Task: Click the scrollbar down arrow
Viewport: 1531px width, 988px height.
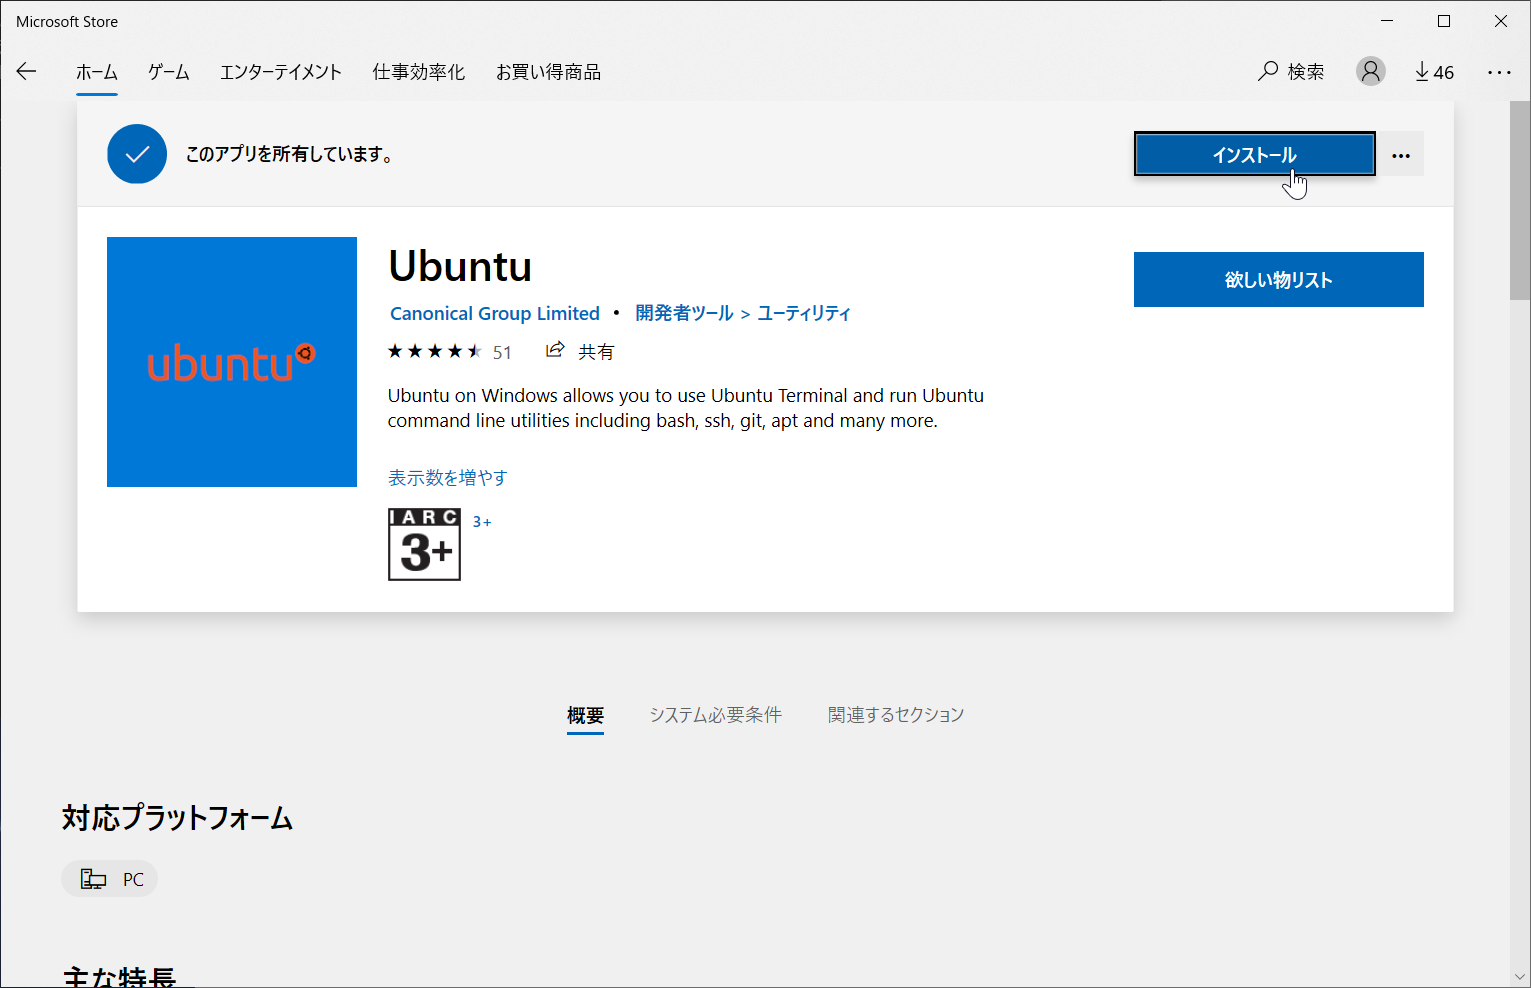Action: click(x=1520, y=977)
